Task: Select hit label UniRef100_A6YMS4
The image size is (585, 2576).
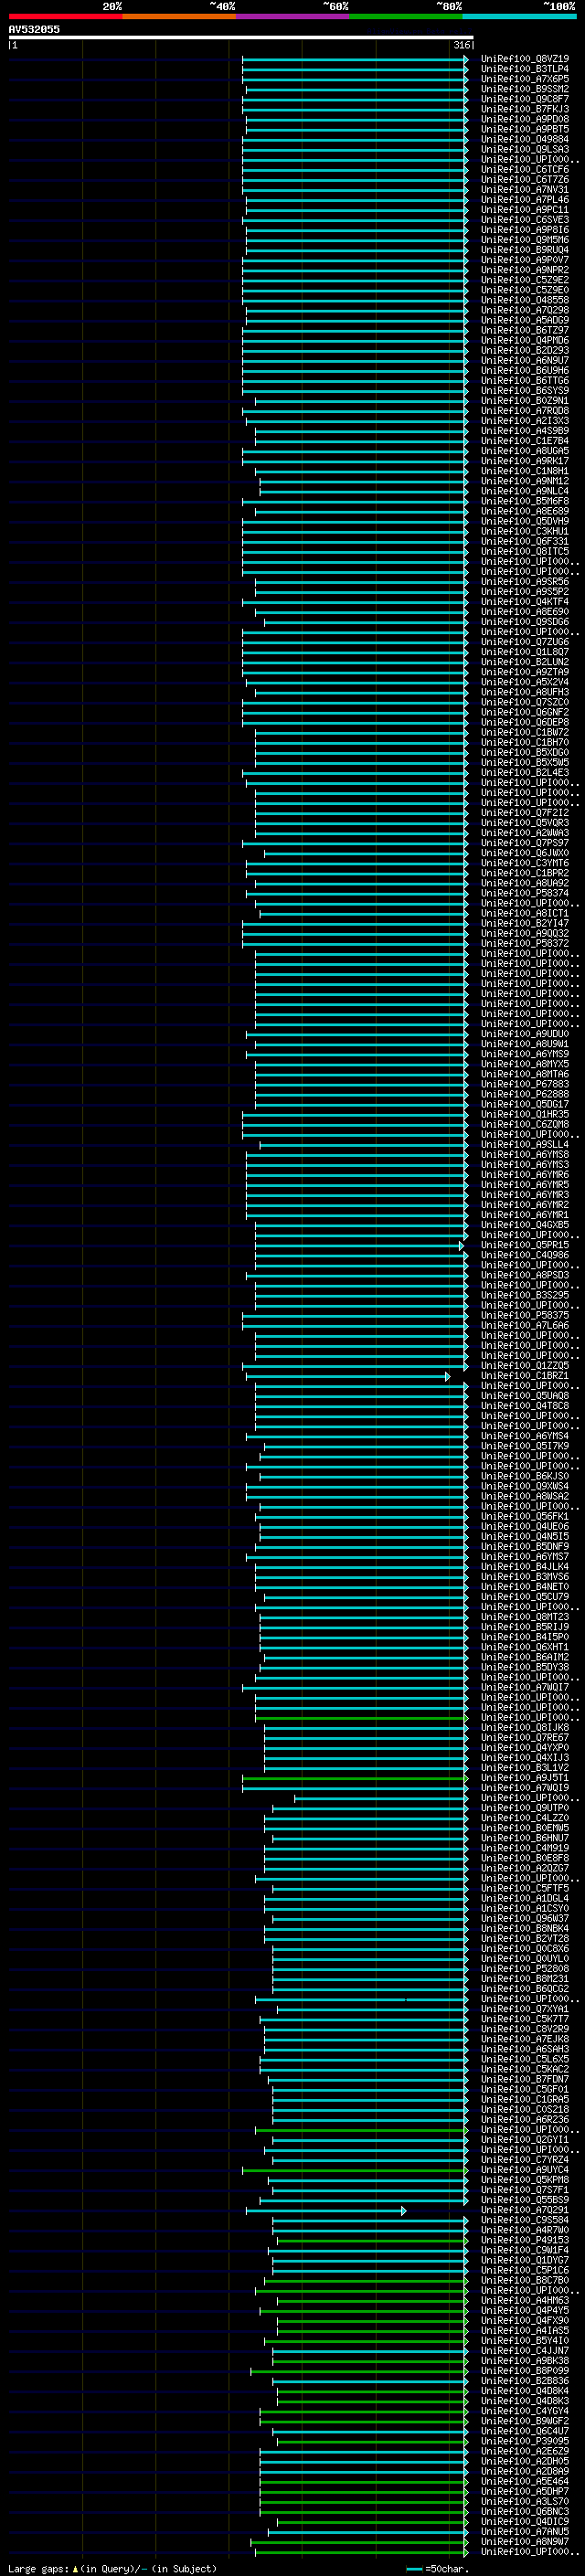Action: [525, 1436]
